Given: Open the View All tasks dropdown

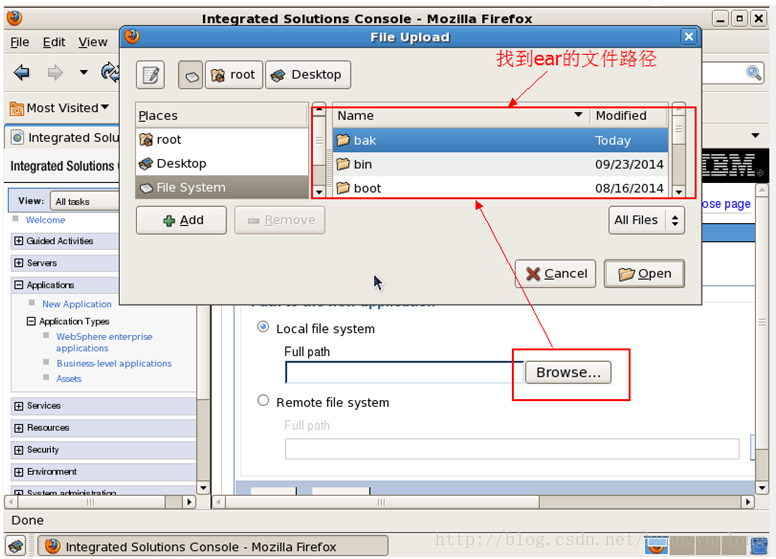Looking at the screenshot, I should [85, 201].
